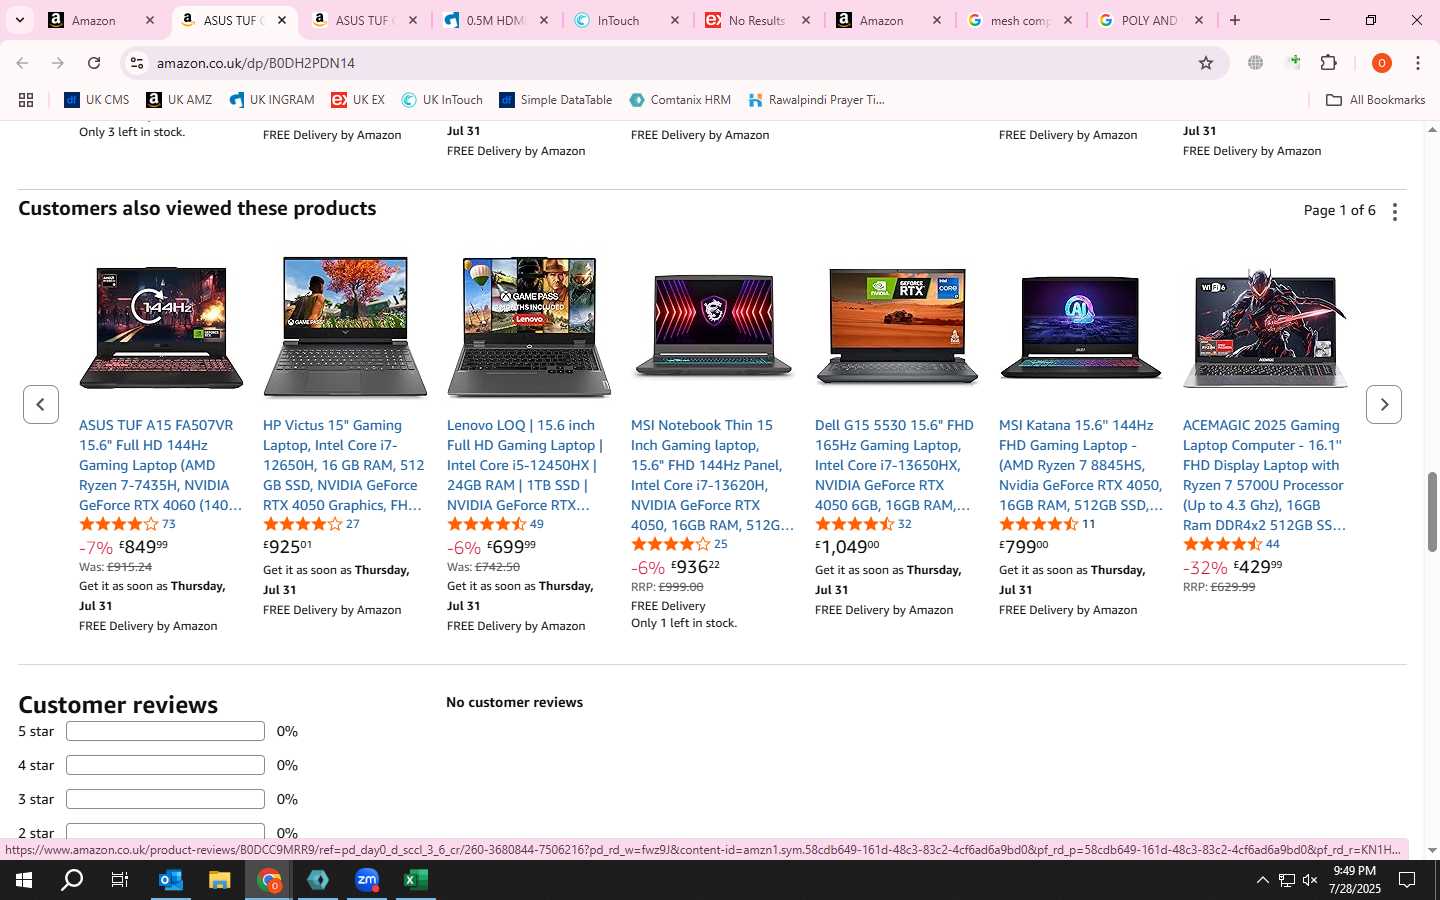Viewport: 1440px width, 900px height.
Task: Open Excel from the taskbar
Action: click(x=415, y=880)
